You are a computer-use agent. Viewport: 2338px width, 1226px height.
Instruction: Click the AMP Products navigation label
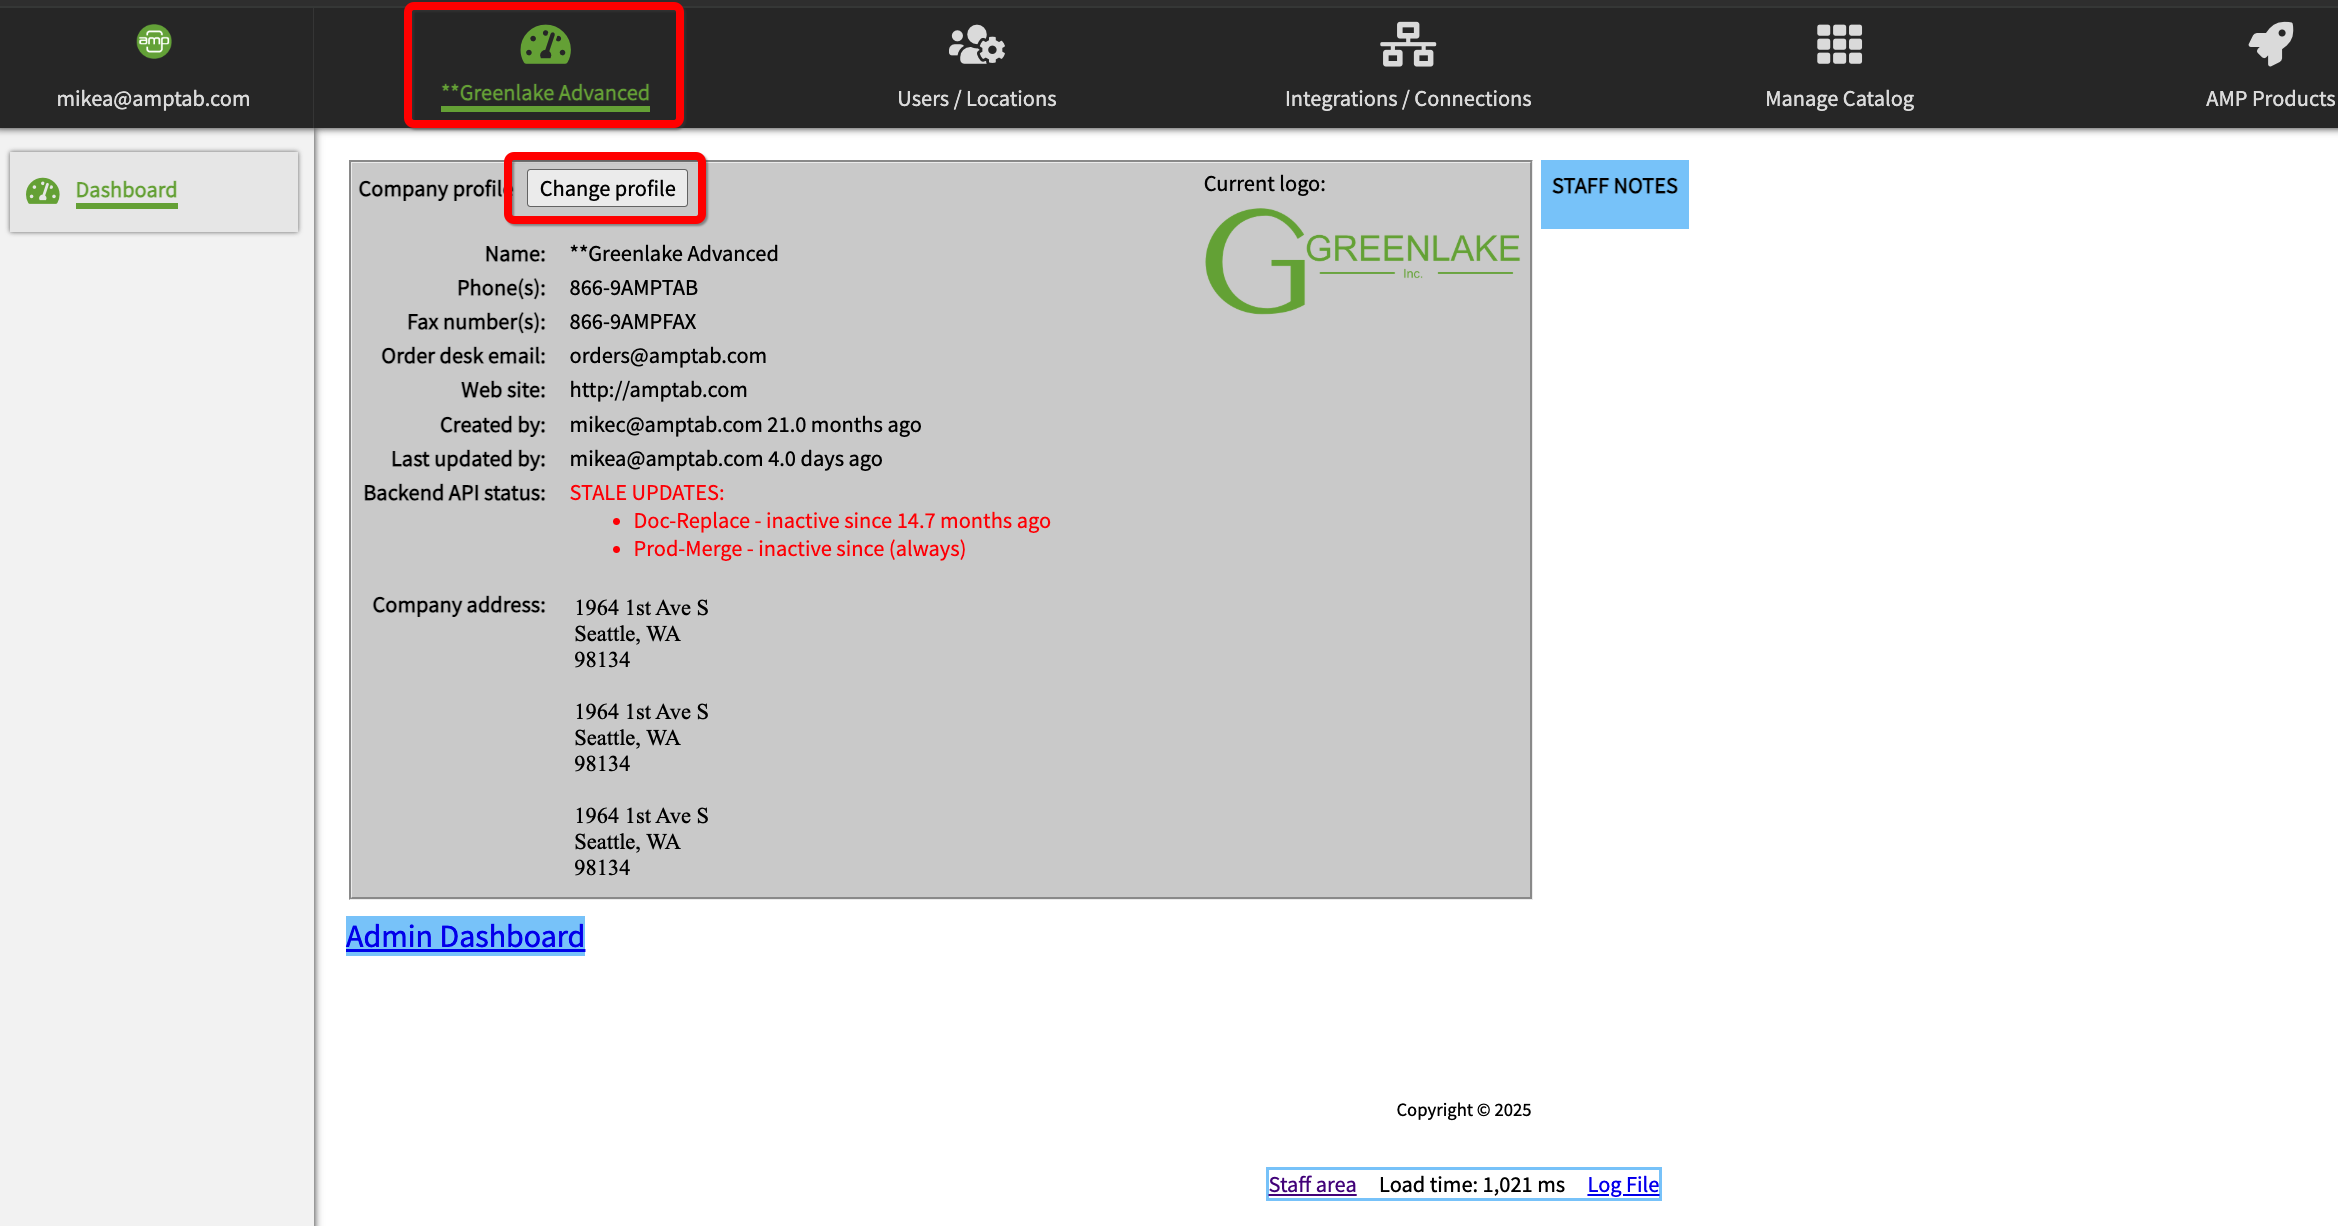tap(2270, 98)
